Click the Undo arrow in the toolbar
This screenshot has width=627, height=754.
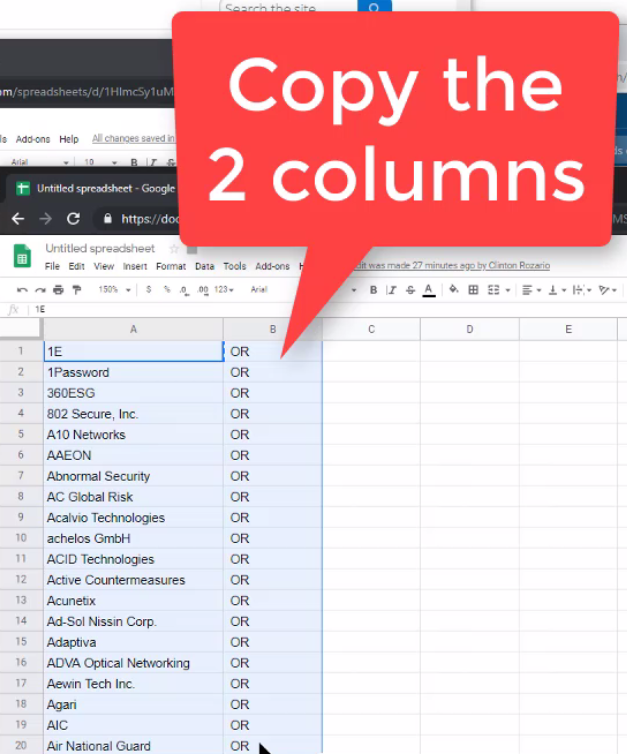tap(22, 290)
